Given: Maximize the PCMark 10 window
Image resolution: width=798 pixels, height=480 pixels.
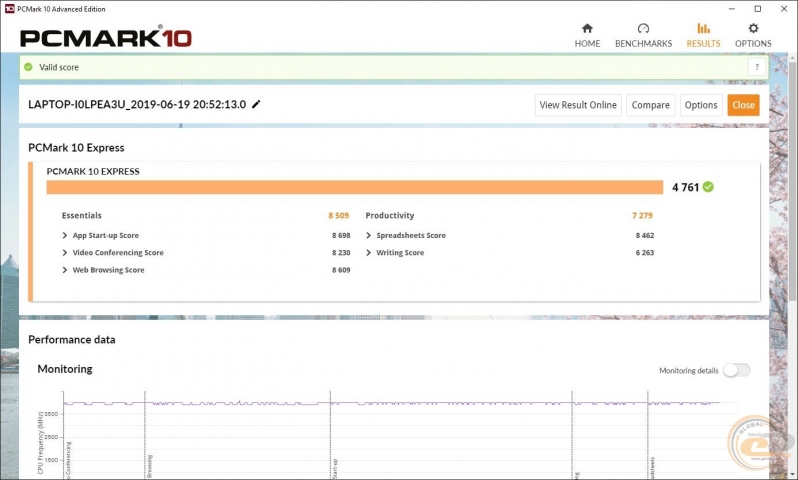Looking at the screenshot, I should (x=757, y=9).
